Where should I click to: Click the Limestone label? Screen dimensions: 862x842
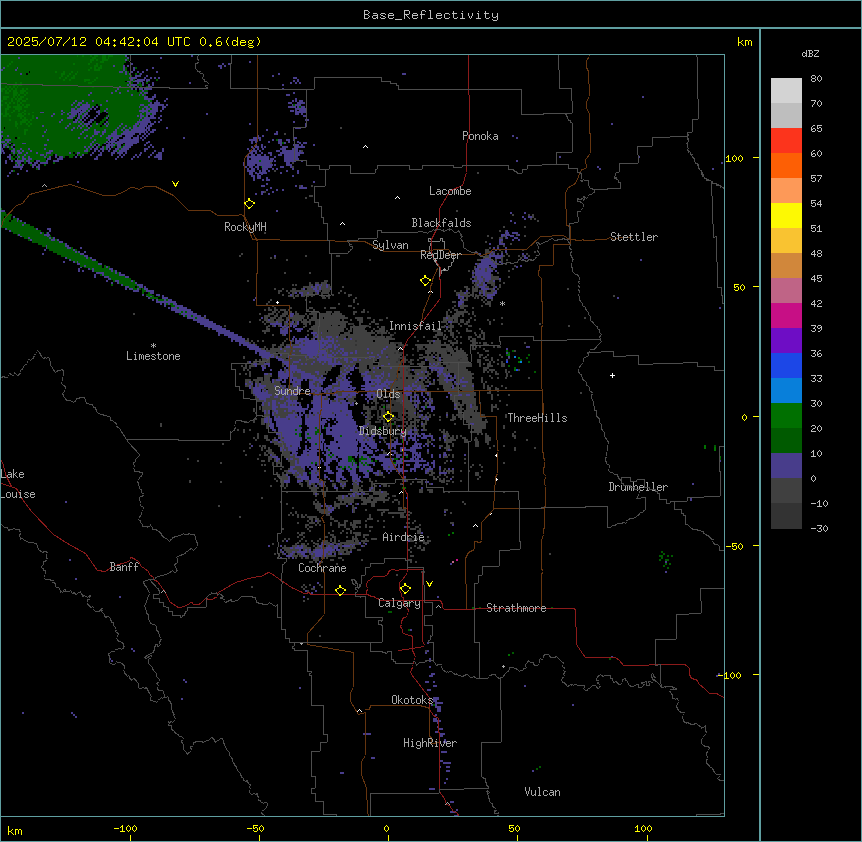click(153, 356)
